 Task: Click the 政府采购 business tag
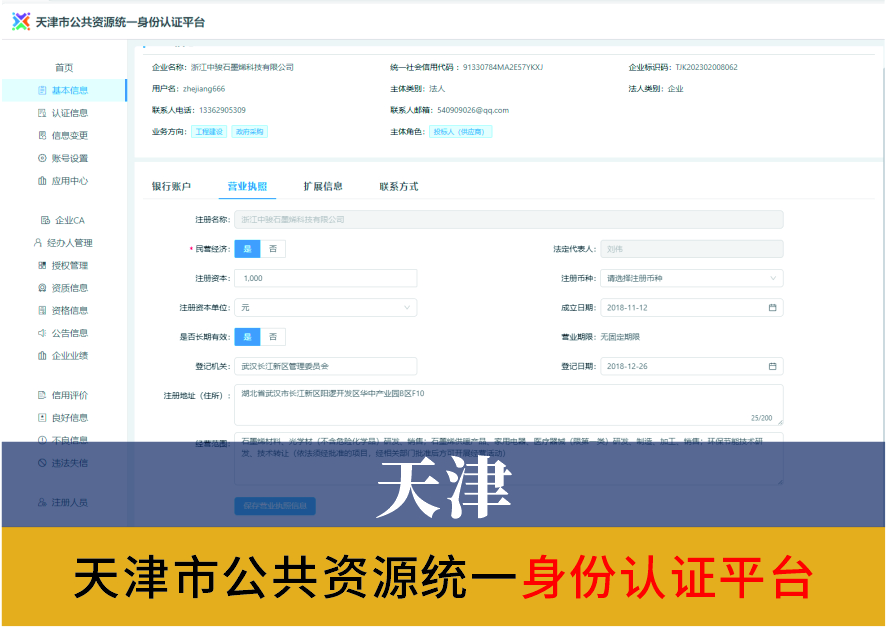(x=249, y=132)
